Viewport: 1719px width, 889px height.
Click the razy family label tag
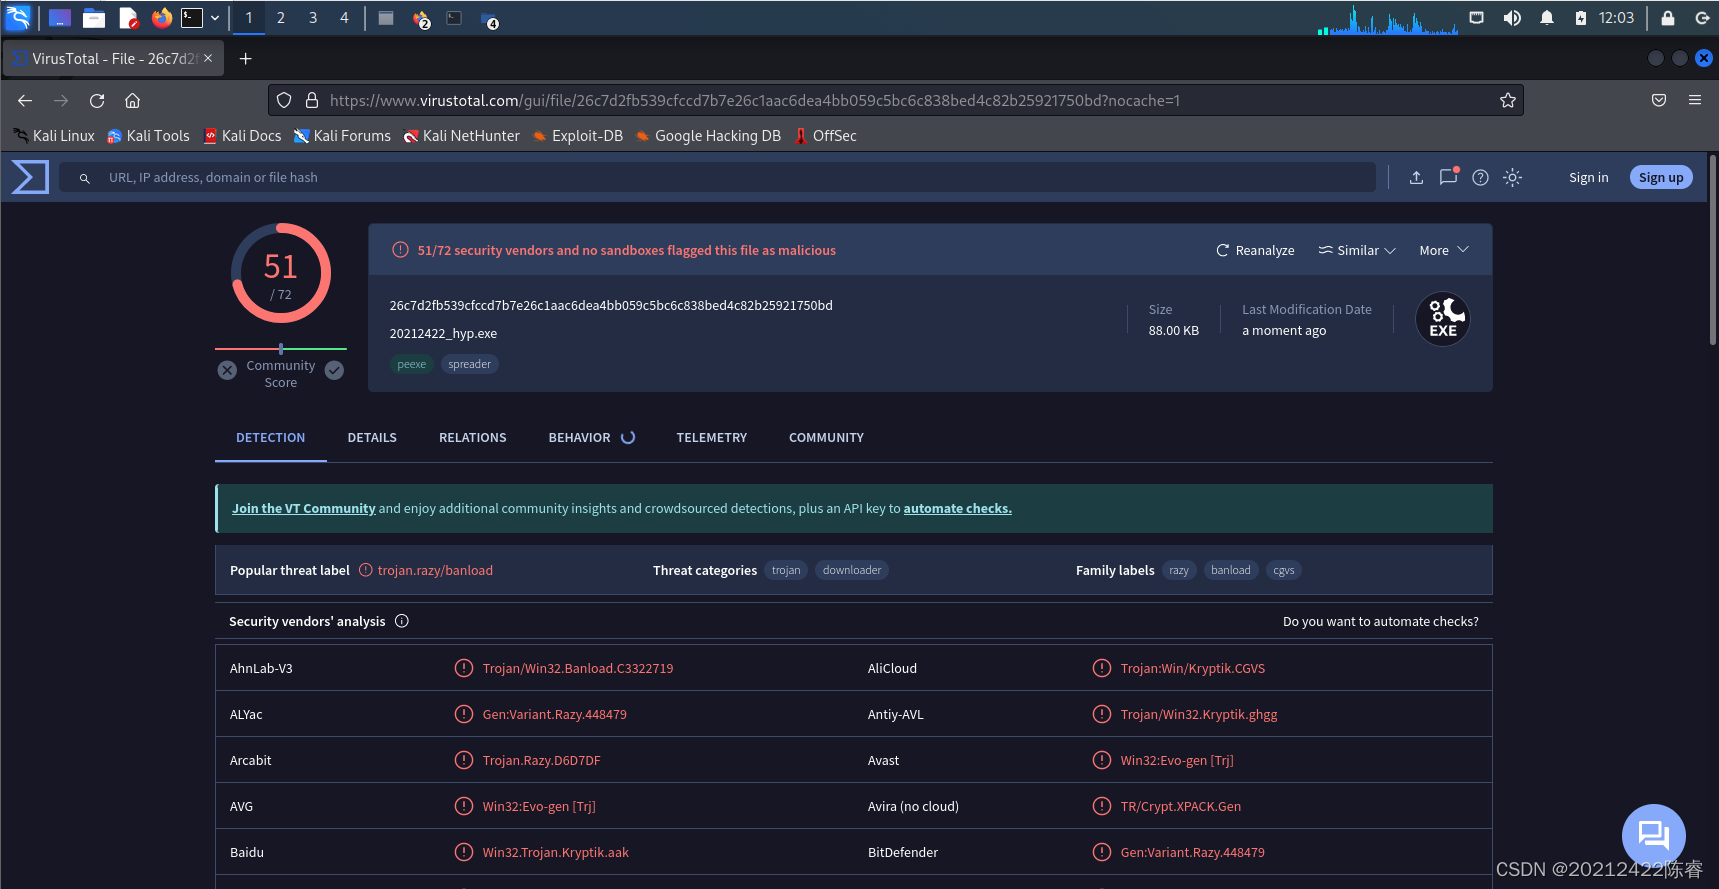tap(1179, 570)
